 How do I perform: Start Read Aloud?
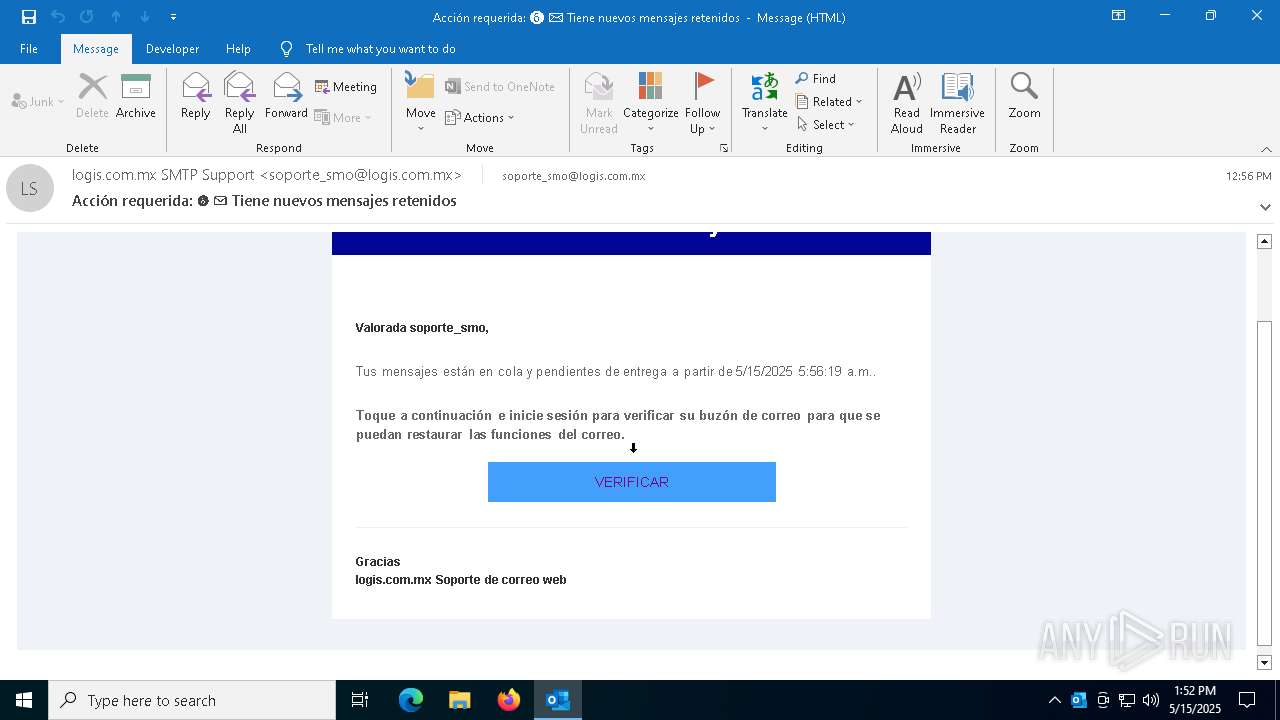tap(907, 102)
